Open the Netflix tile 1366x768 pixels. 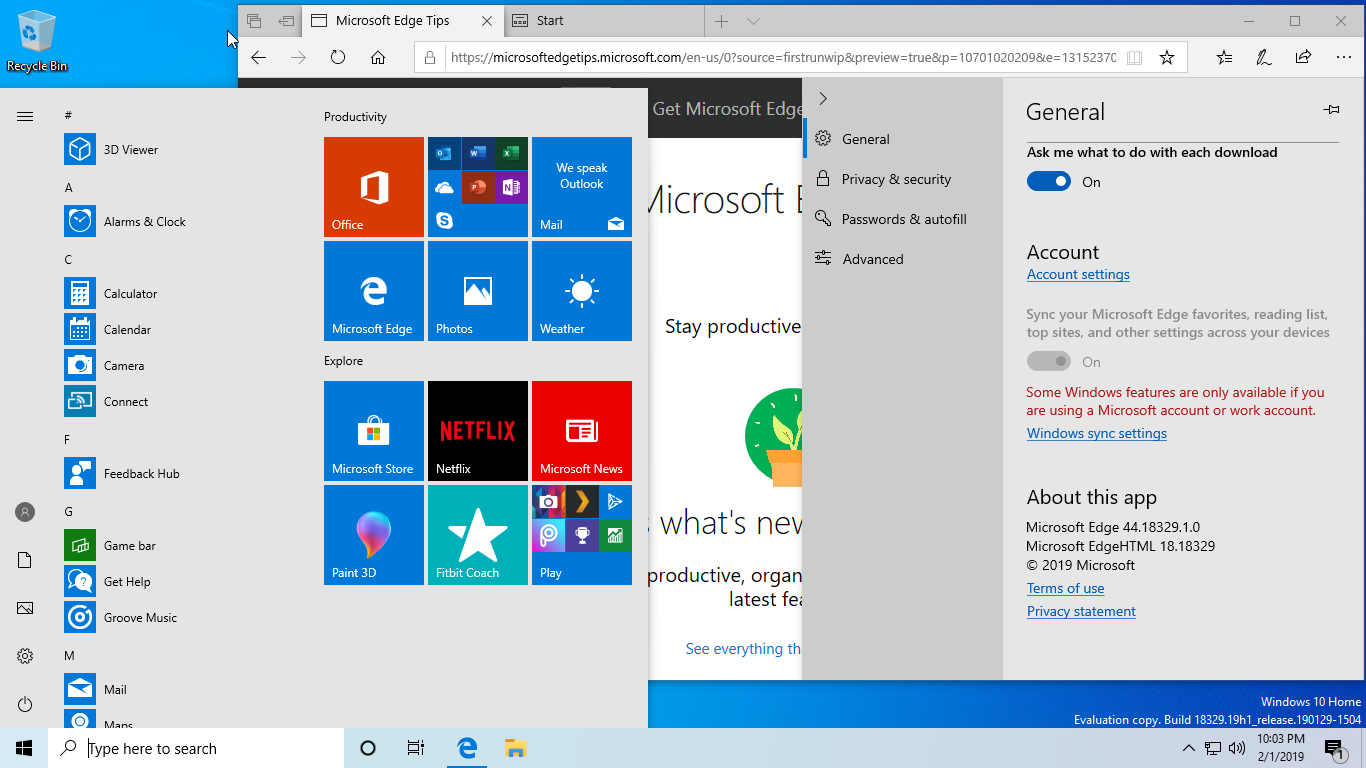click(x=478, y=431)
